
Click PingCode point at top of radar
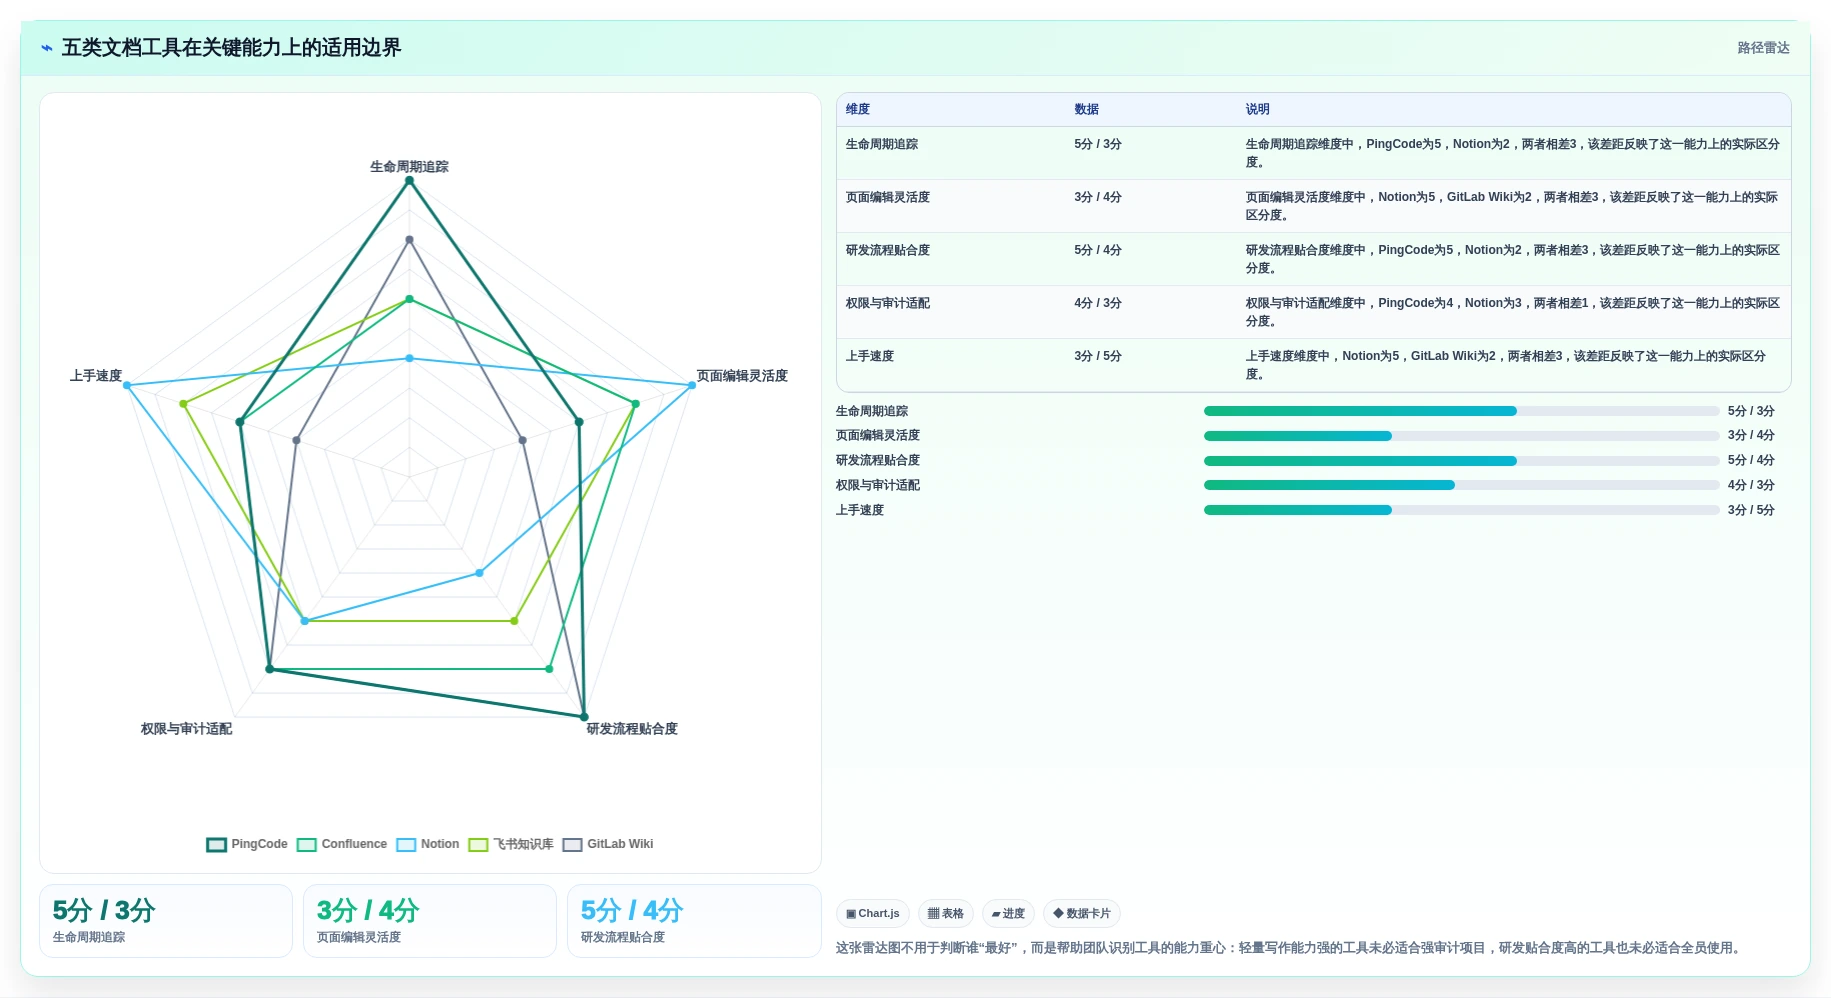coord(409,181)
